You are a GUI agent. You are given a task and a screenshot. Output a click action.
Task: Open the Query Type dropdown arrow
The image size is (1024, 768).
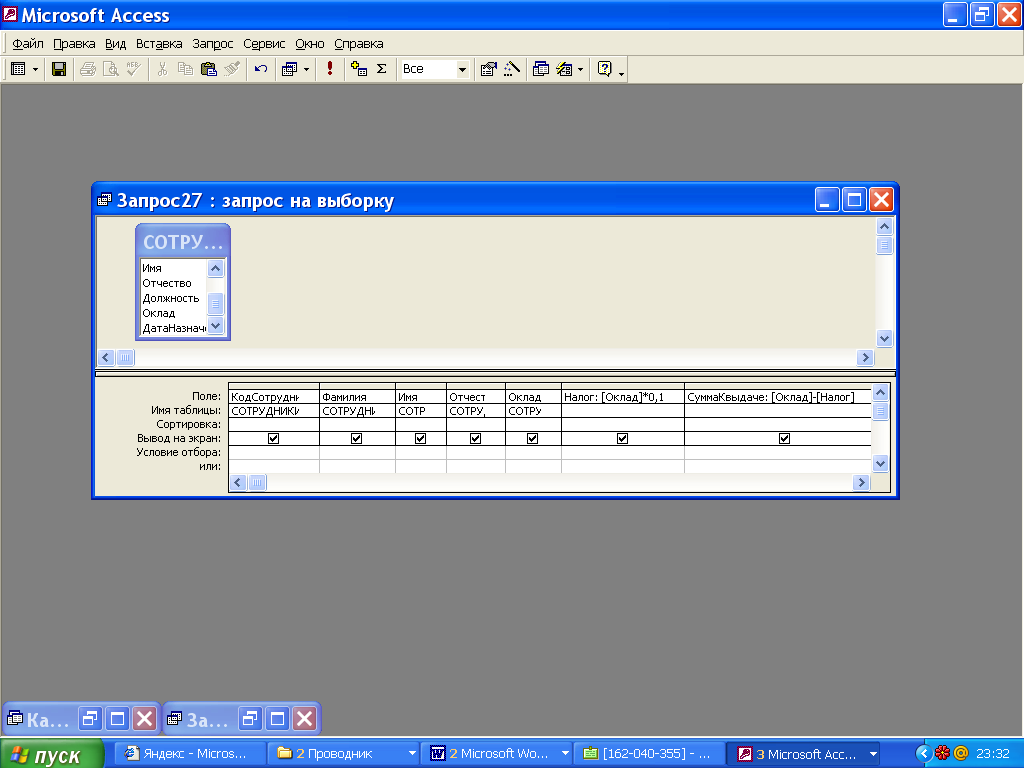[x=306, y=69]
